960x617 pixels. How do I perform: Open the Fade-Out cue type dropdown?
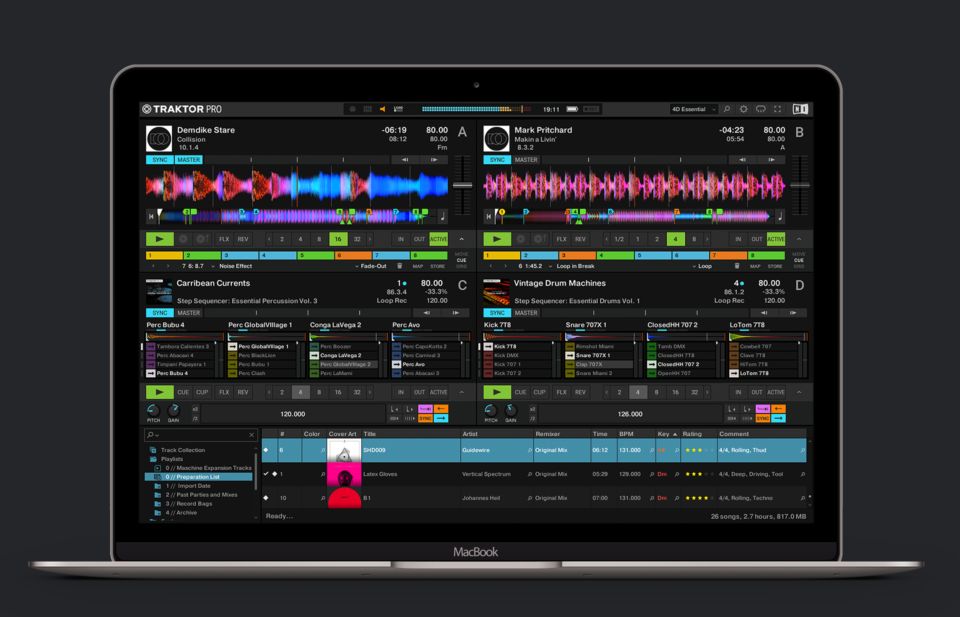pyautogui.click(x=370, y=266)
